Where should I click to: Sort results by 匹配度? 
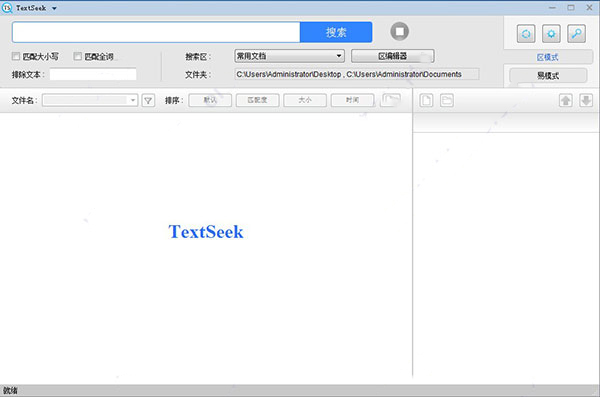point(258,100)
